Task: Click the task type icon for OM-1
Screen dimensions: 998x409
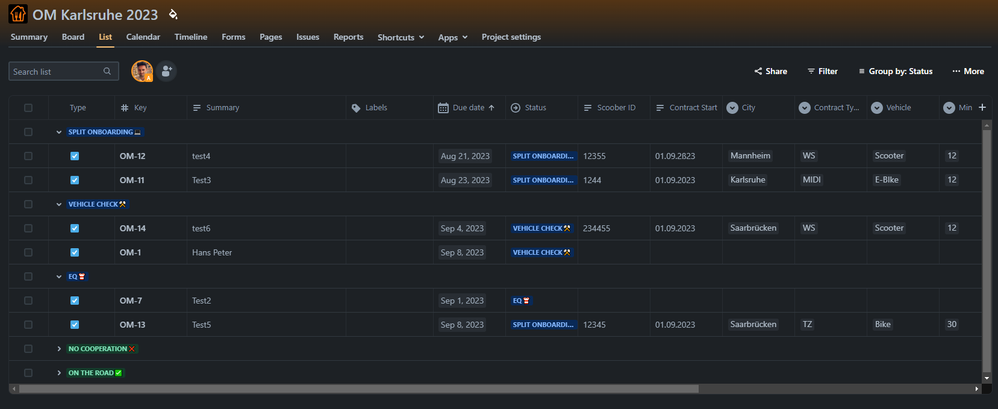Action: 74,253
